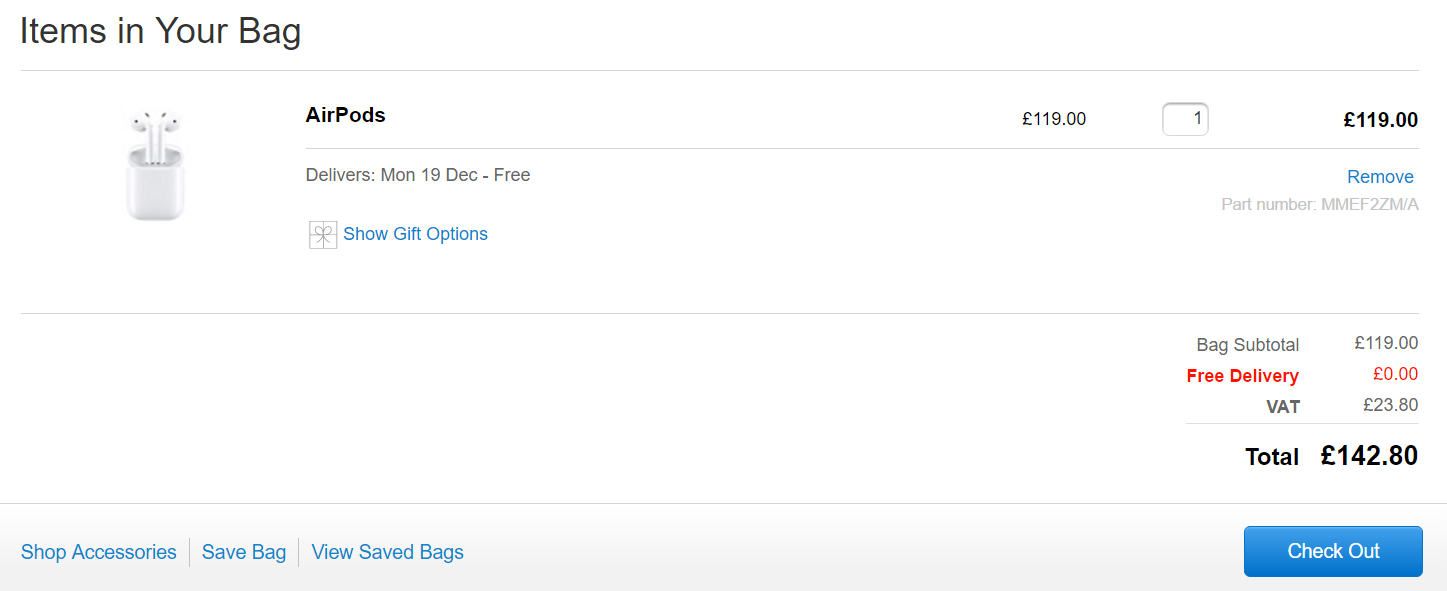This screenshot has height=591, width=1447.
Task: Click the gift box icon
Action: (x=323, y=235)
